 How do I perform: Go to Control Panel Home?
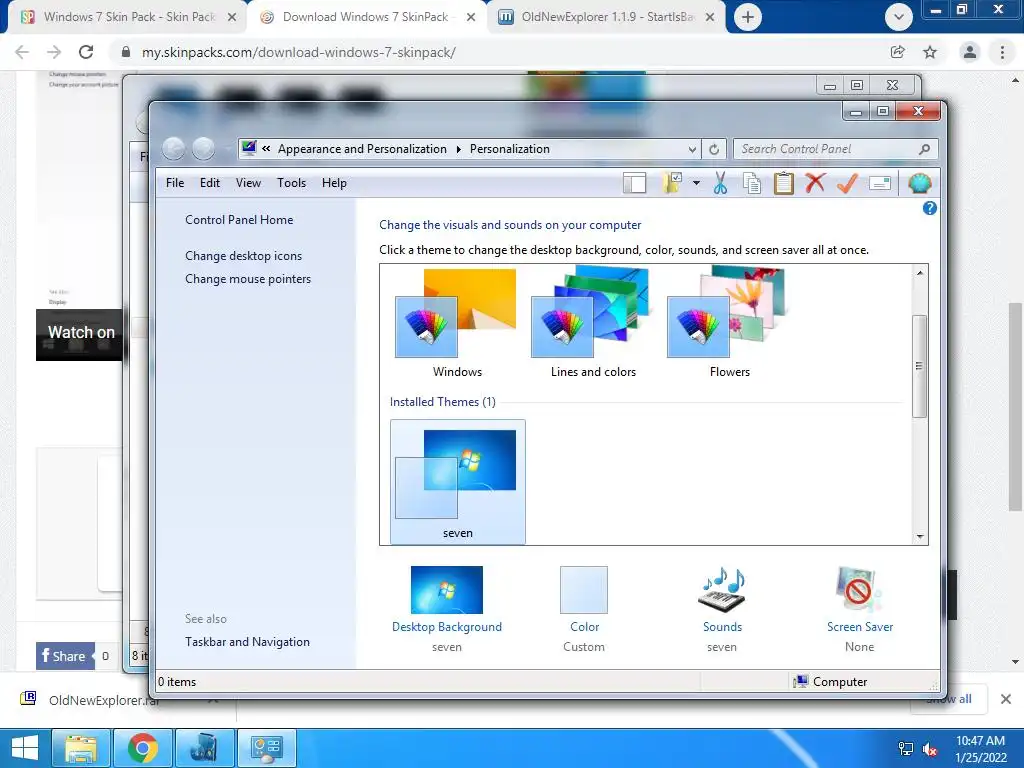click(x=239, y=220)
